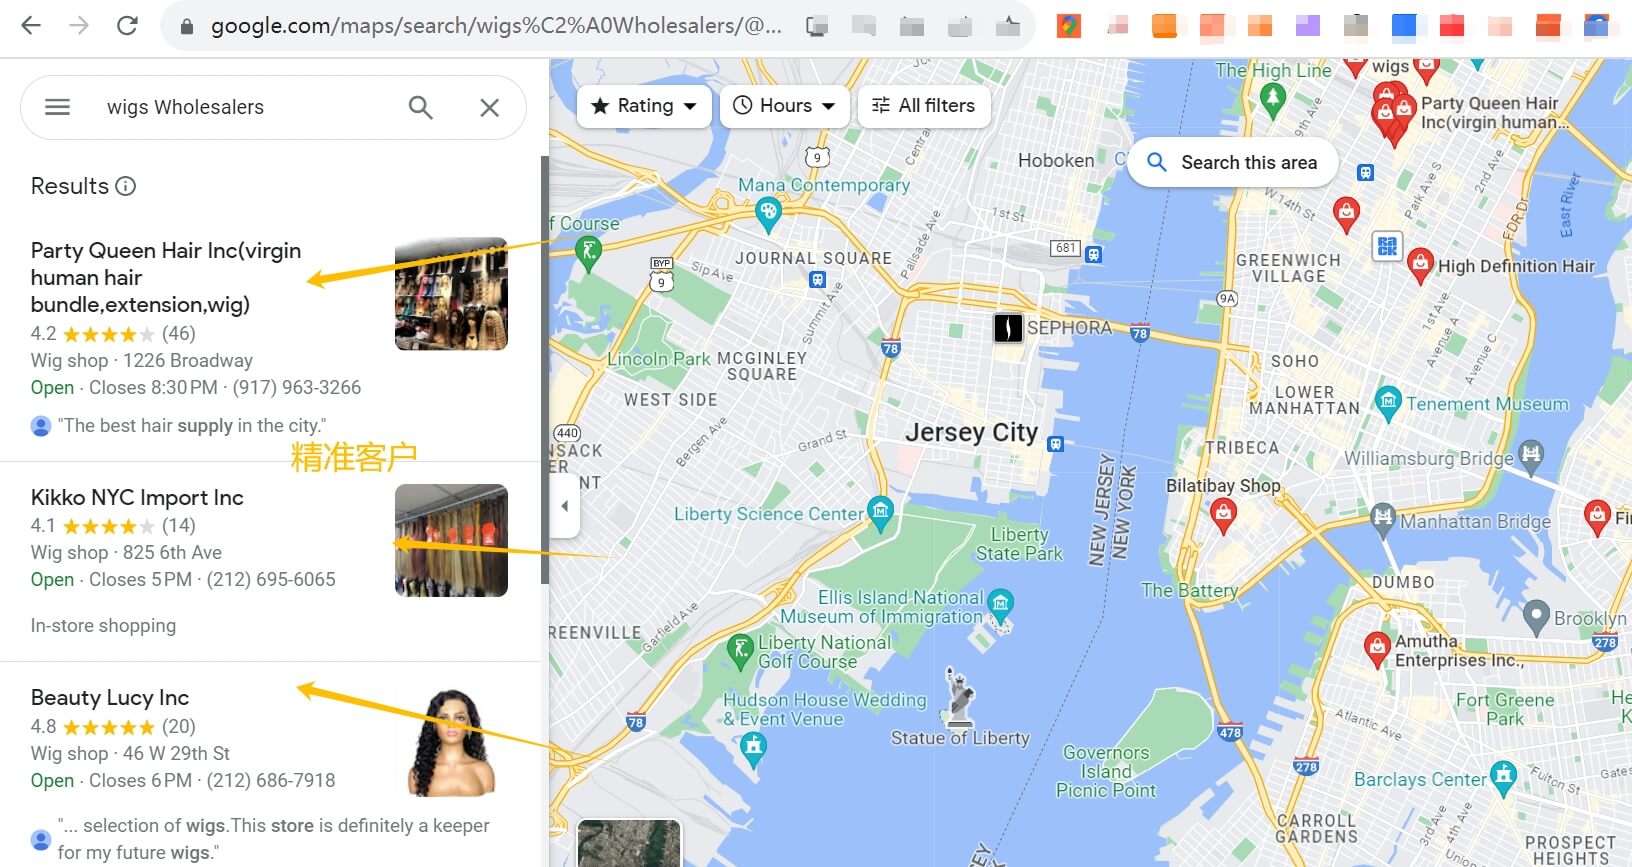Click Tenement Museum marker
Screen dimensions: 1632x867
point(1388,402)
